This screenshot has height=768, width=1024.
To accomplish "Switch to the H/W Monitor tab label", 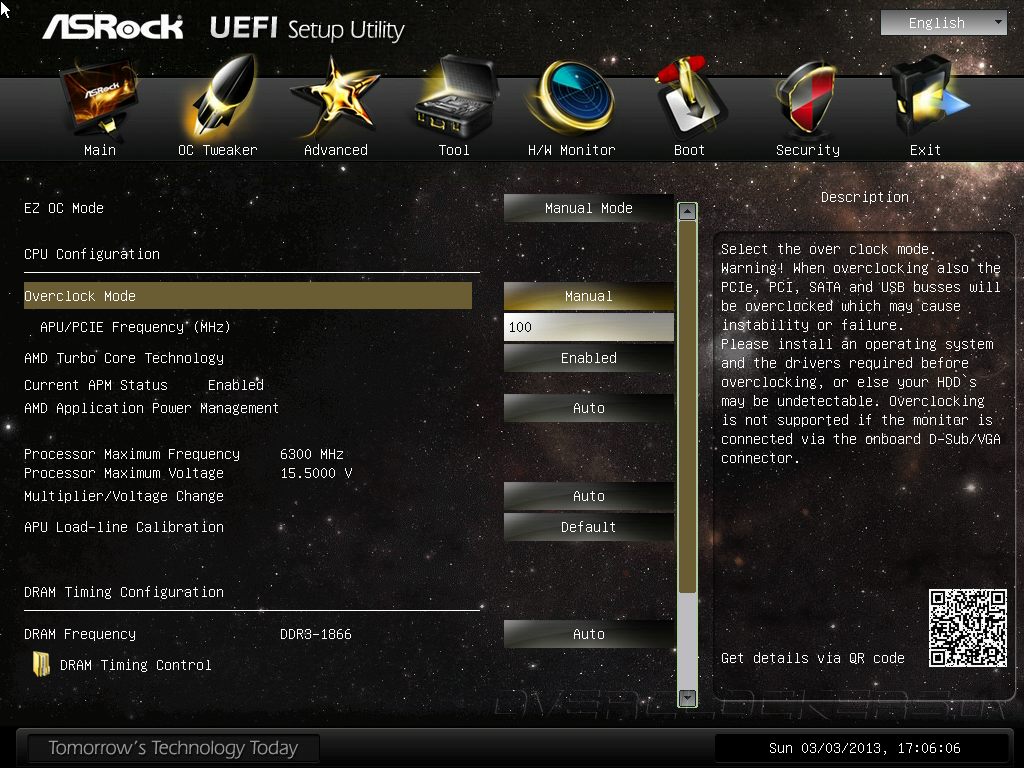I will (x=571, y=150).
